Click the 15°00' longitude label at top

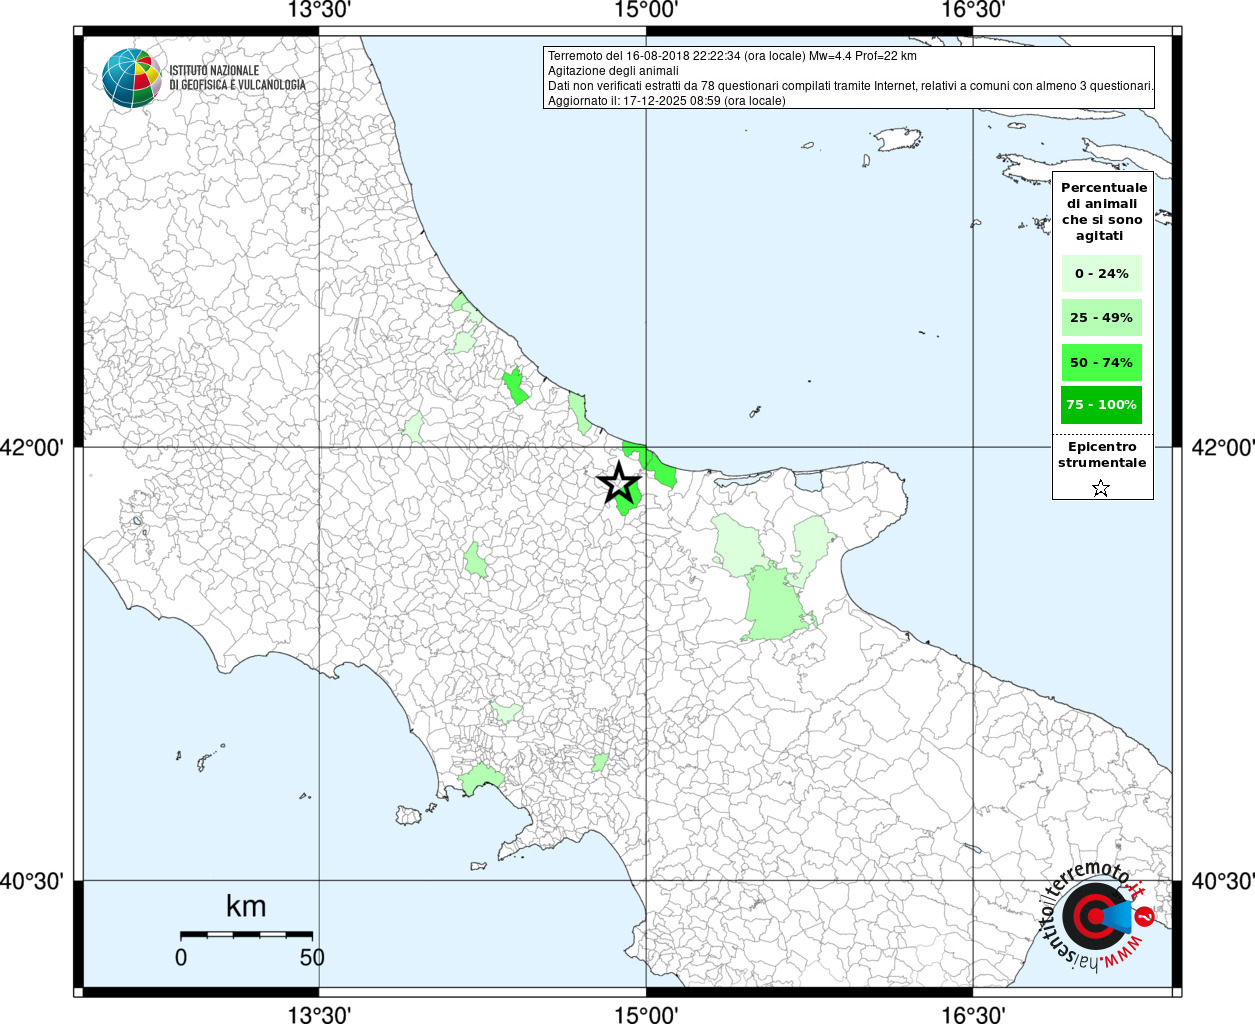point(646,10)
